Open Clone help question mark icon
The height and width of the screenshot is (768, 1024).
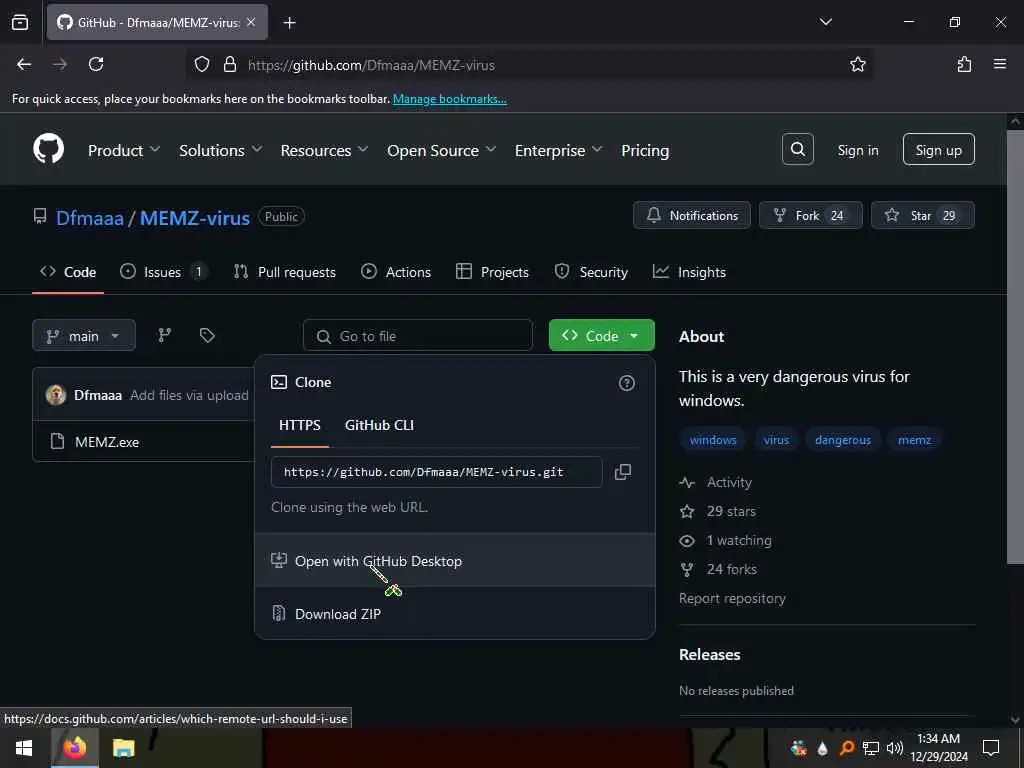[x=626, y=383]
